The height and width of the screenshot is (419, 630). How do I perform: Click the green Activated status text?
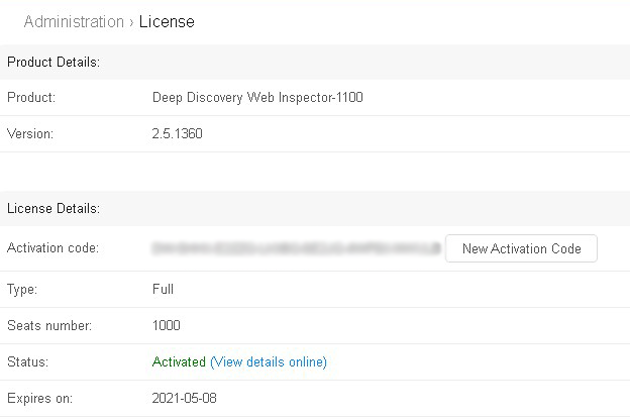point(179,362)
